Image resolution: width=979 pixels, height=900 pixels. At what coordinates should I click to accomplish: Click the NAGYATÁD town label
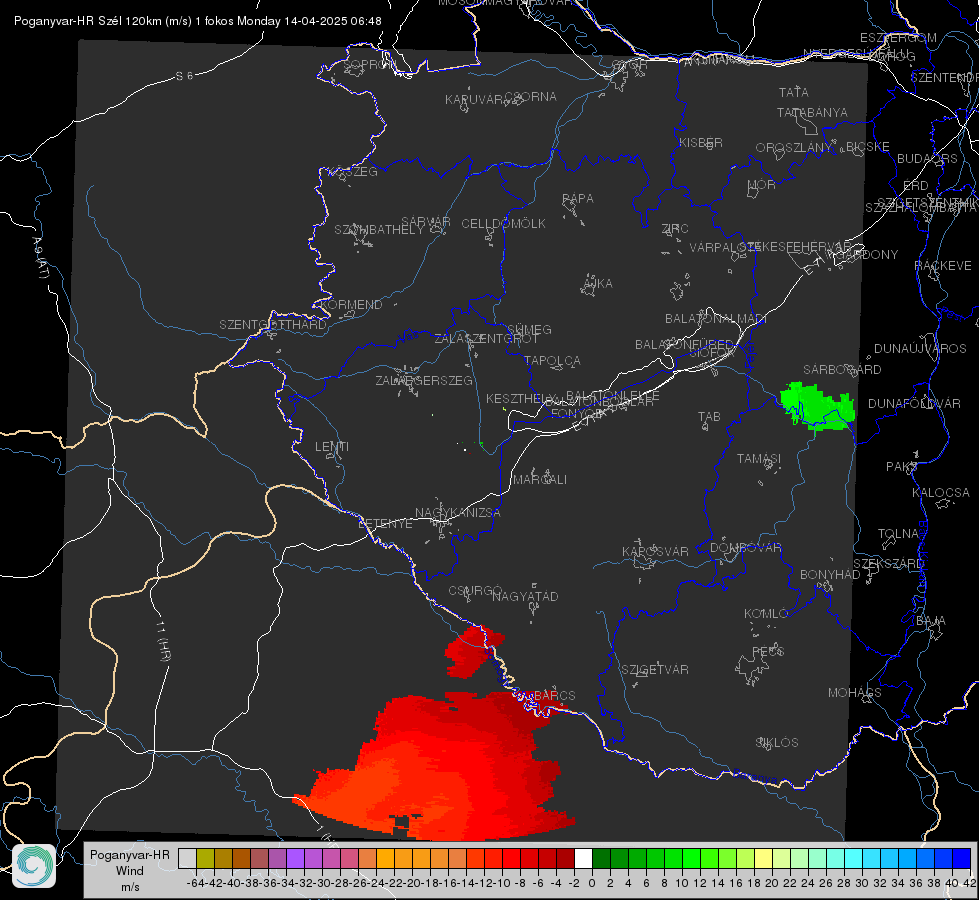[525, 596]
